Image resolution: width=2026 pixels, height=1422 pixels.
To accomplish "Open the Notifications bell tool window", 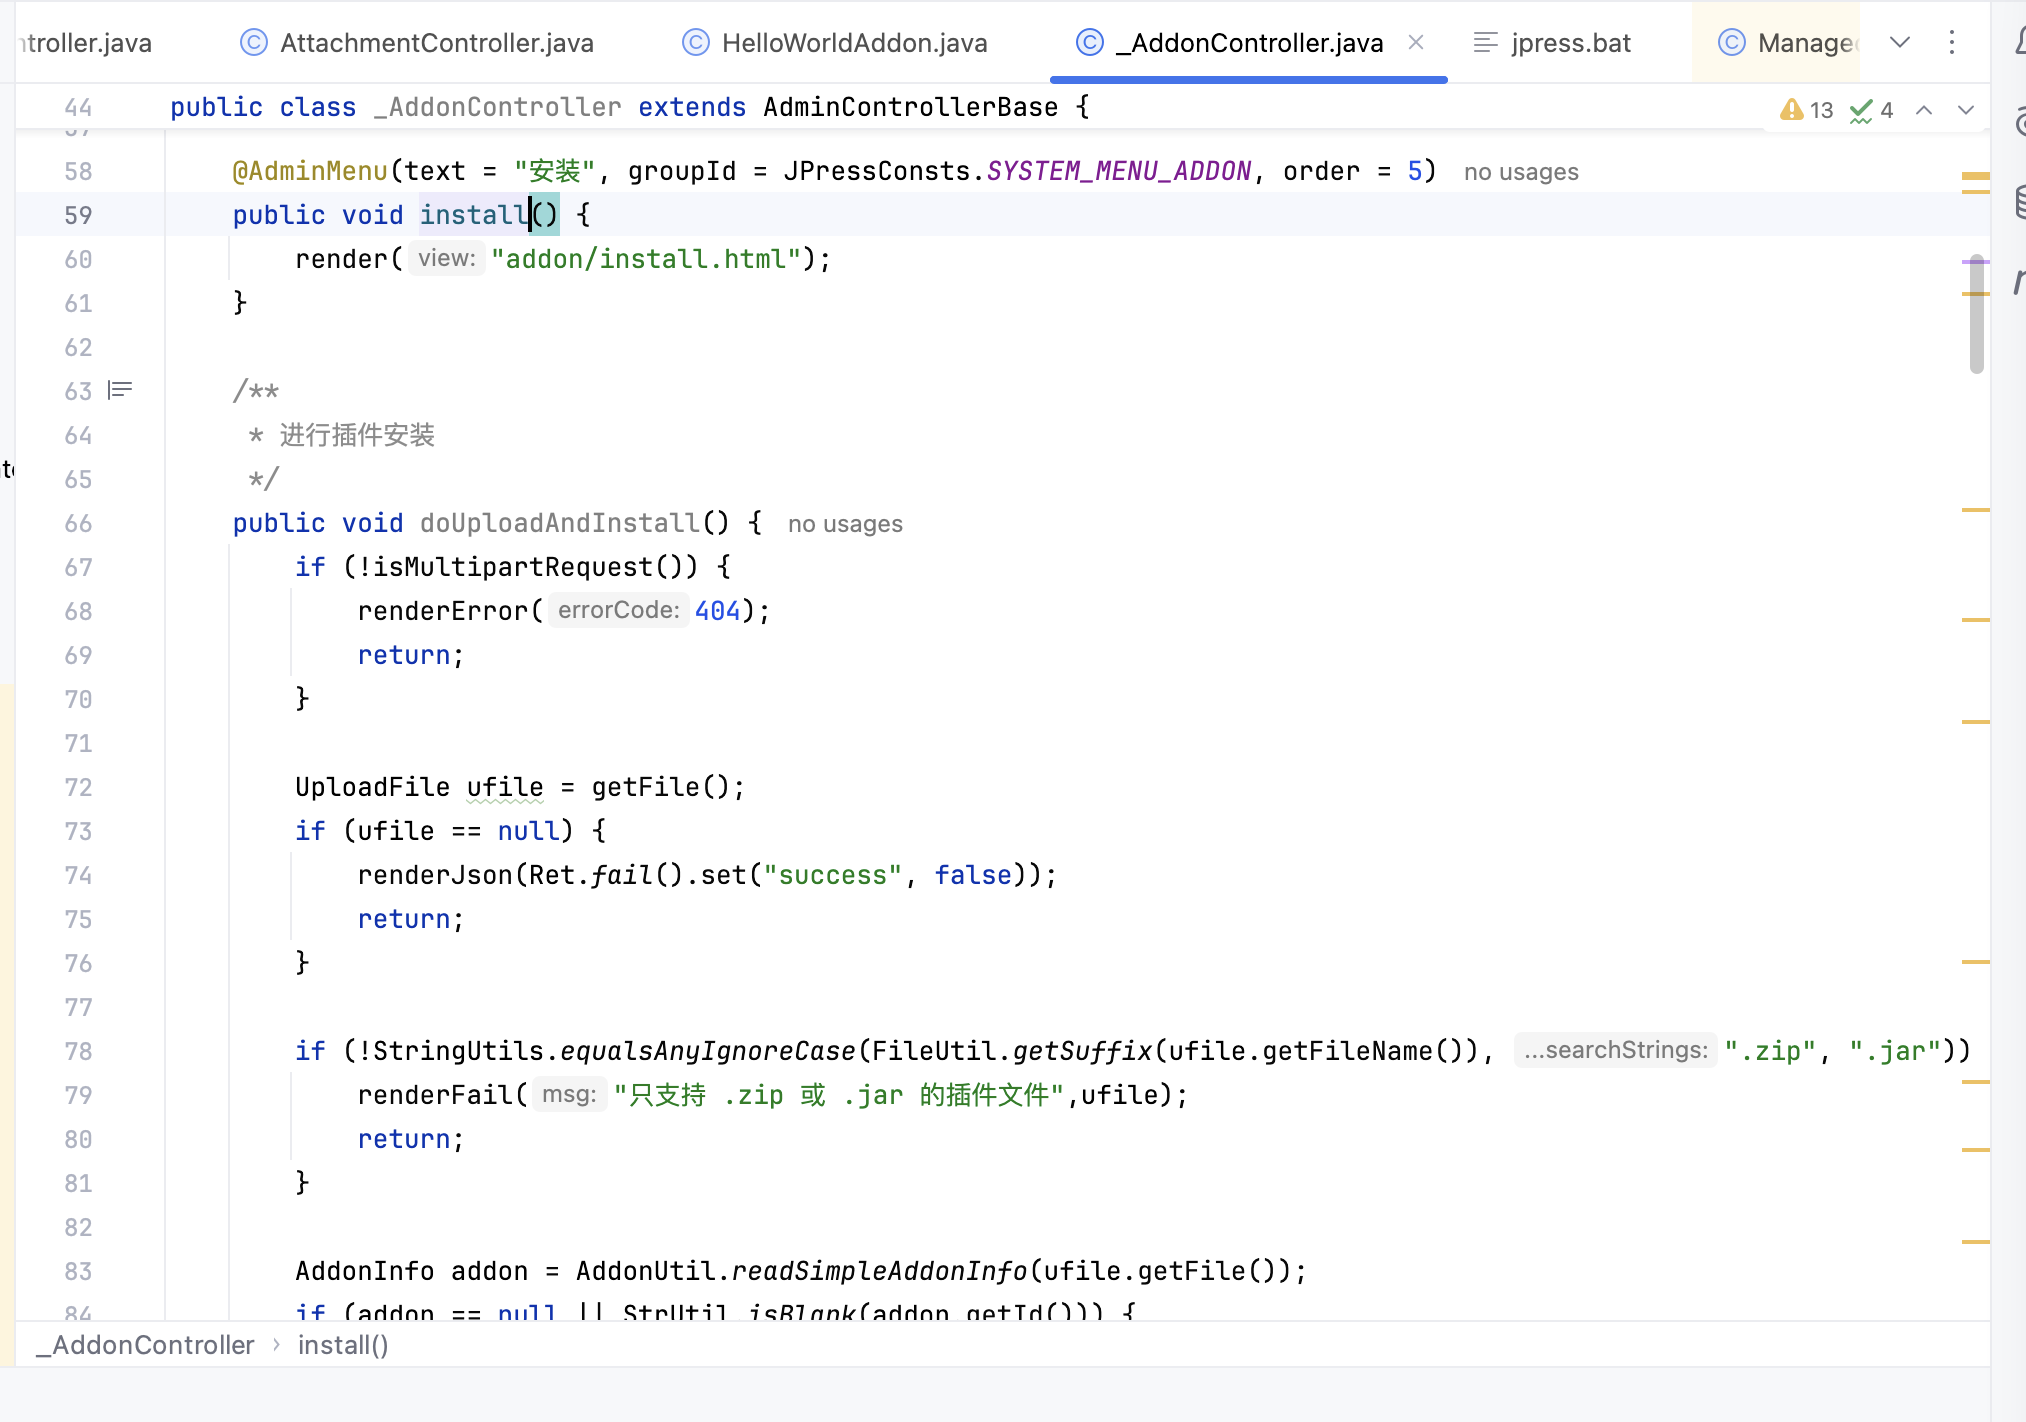I will [2020, 42].
